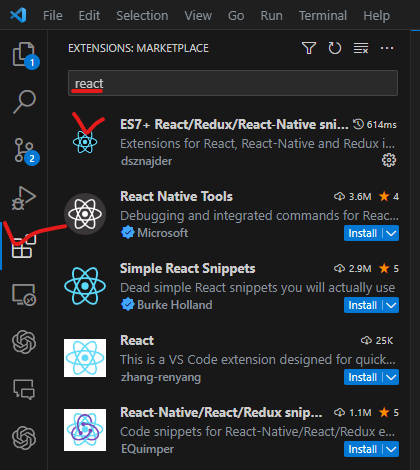Click the Simple React Snippets logo
This screenshot has width=420, height=470.
point(85,286)
